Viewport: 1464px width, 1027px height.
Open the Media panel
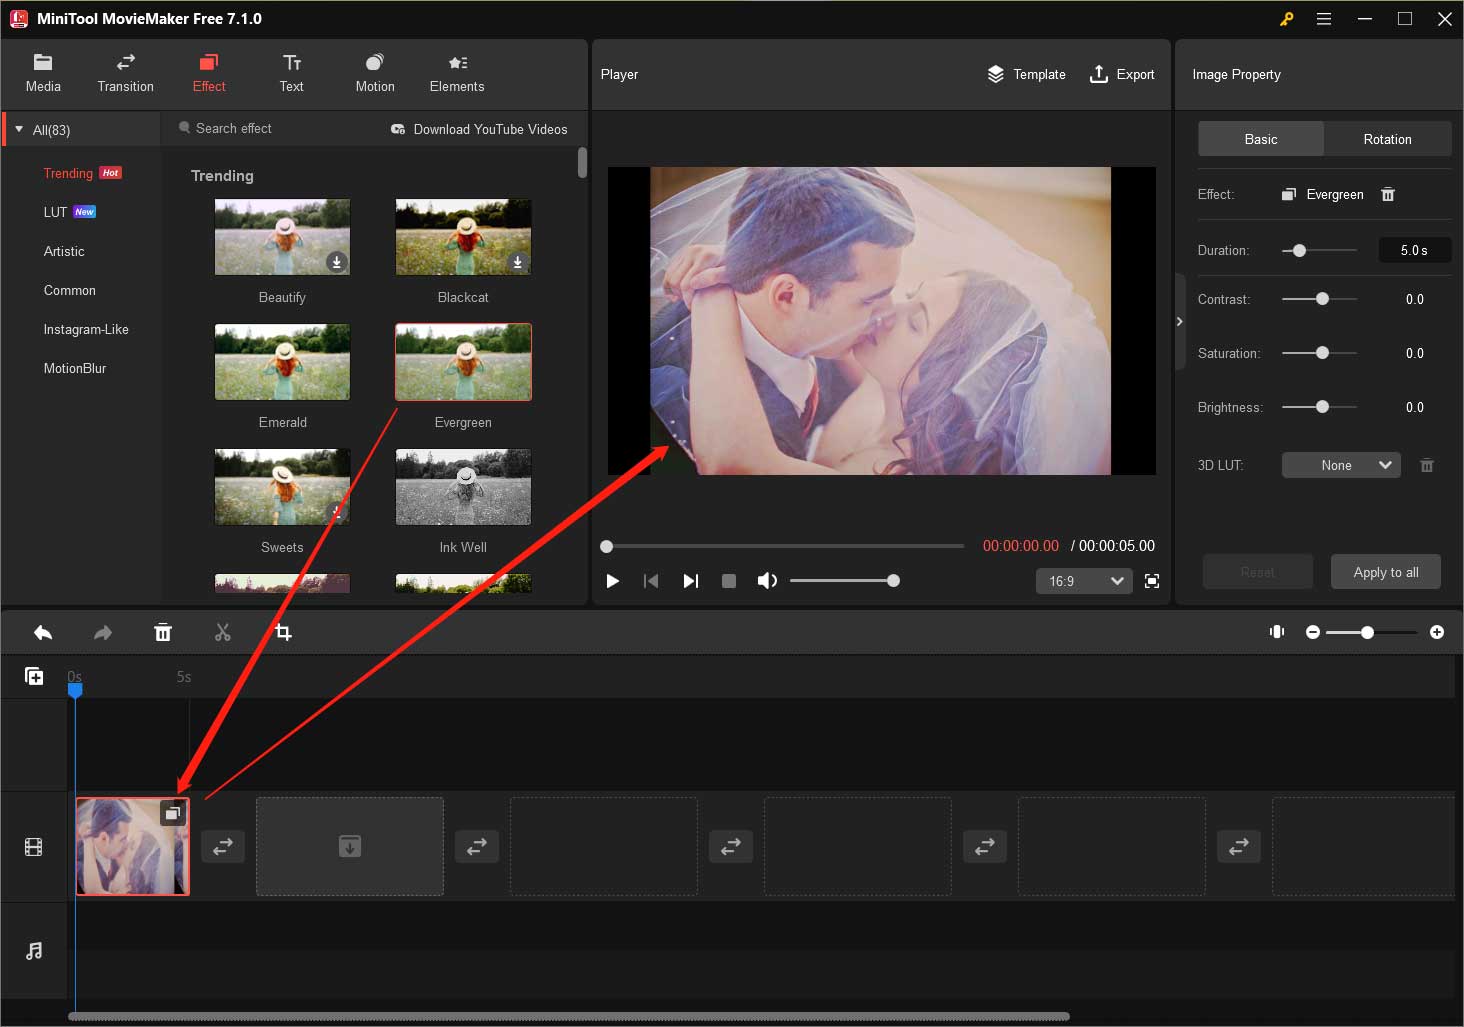click(42, 73)
